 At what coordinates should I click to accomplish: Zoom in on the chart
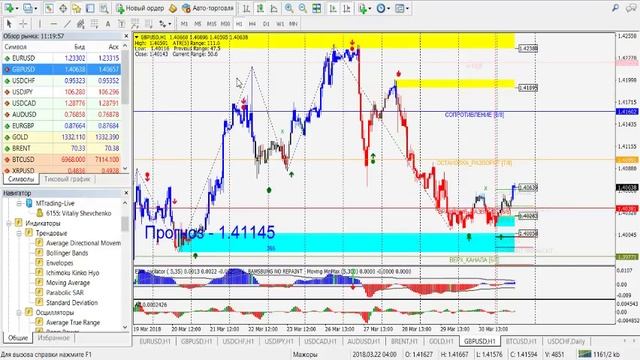click(x=289, y=8)
